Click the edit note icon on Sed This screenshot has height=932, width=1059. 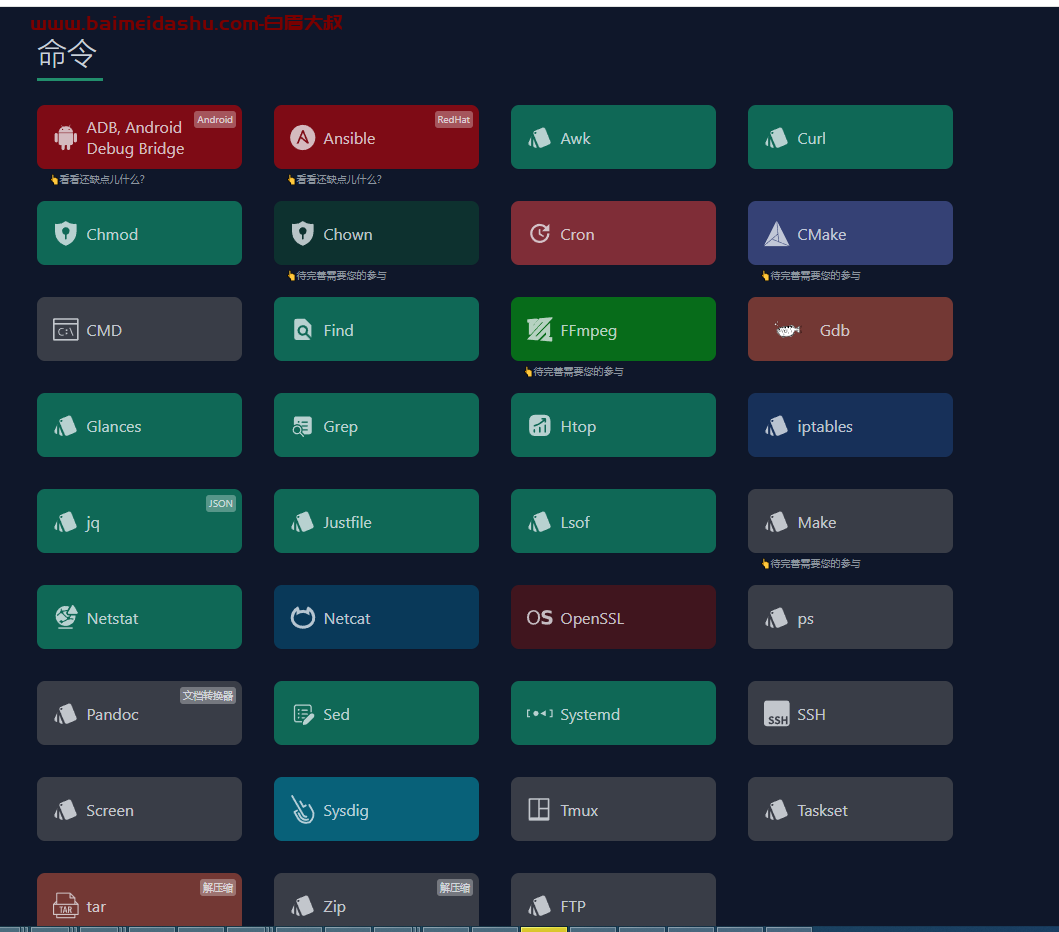coord(303,714)
